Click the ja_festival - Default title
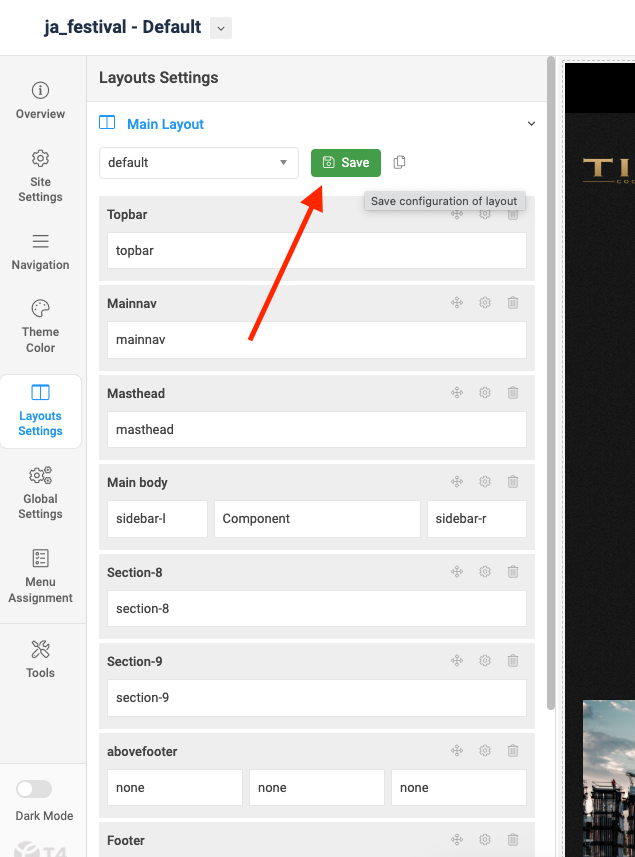This screenshot has width=635, height=857. 123,27
